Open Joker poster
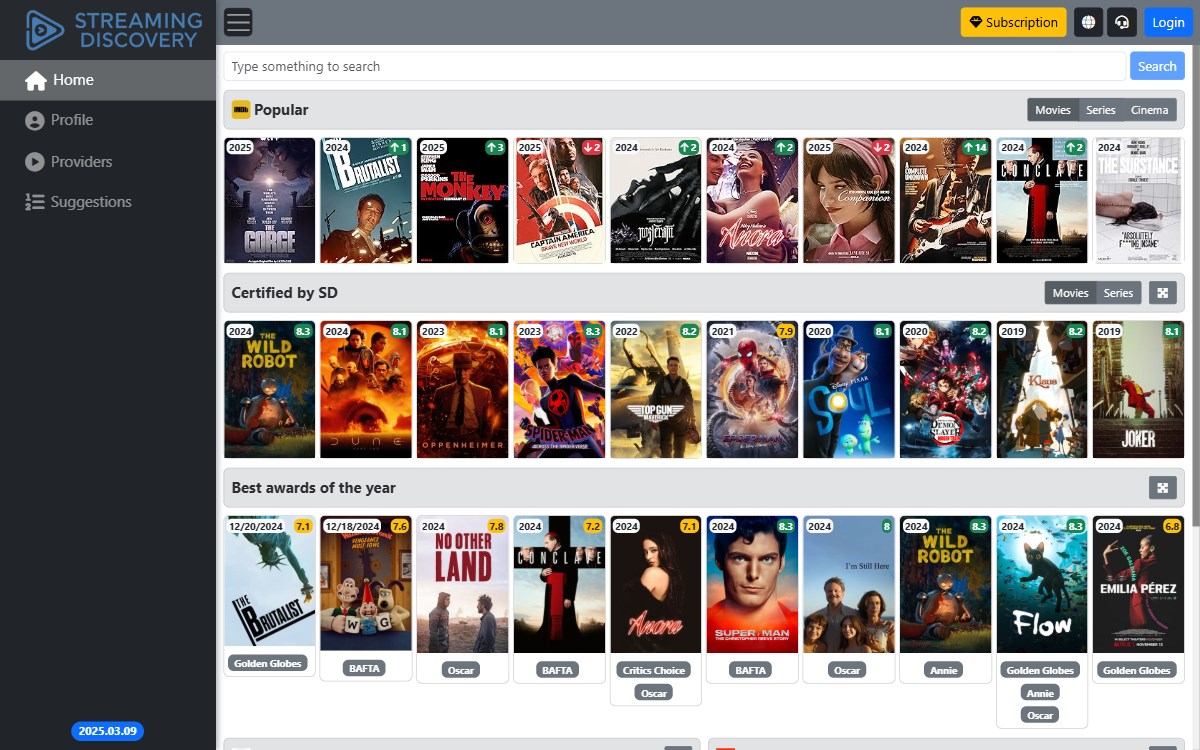Screen dimensions: 1200x750 (1138, 390)
